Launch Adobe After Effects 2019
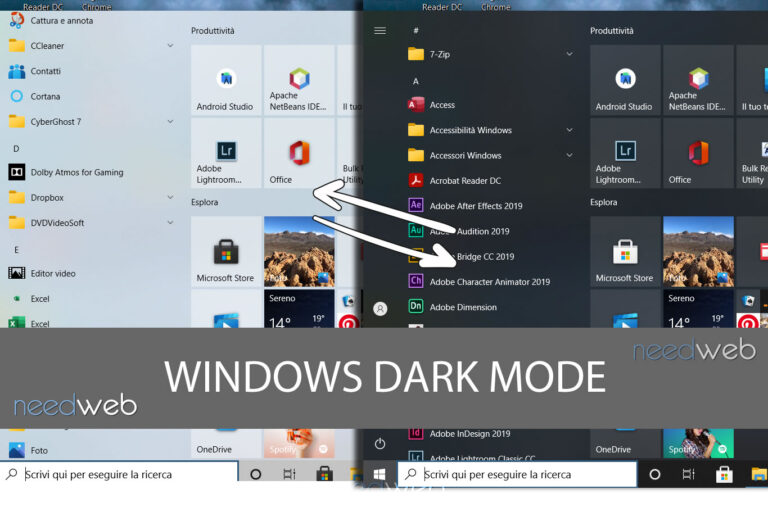The height and width of the screenshot is (512, 768). coord(465,206)
